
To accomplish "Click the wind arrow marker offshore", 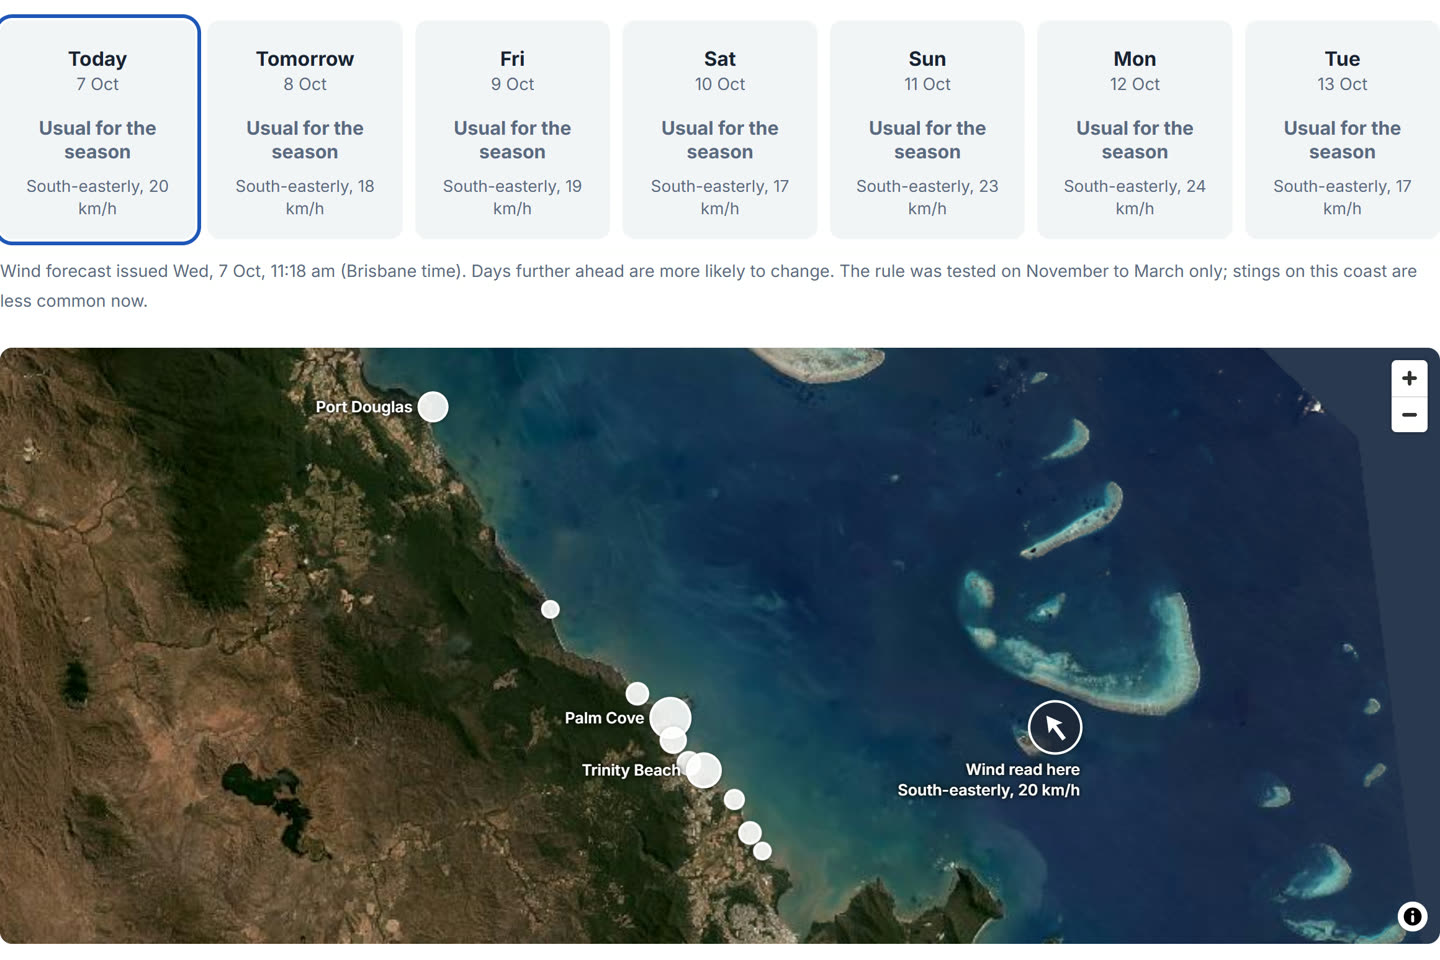I will [x=1055, y=727].
